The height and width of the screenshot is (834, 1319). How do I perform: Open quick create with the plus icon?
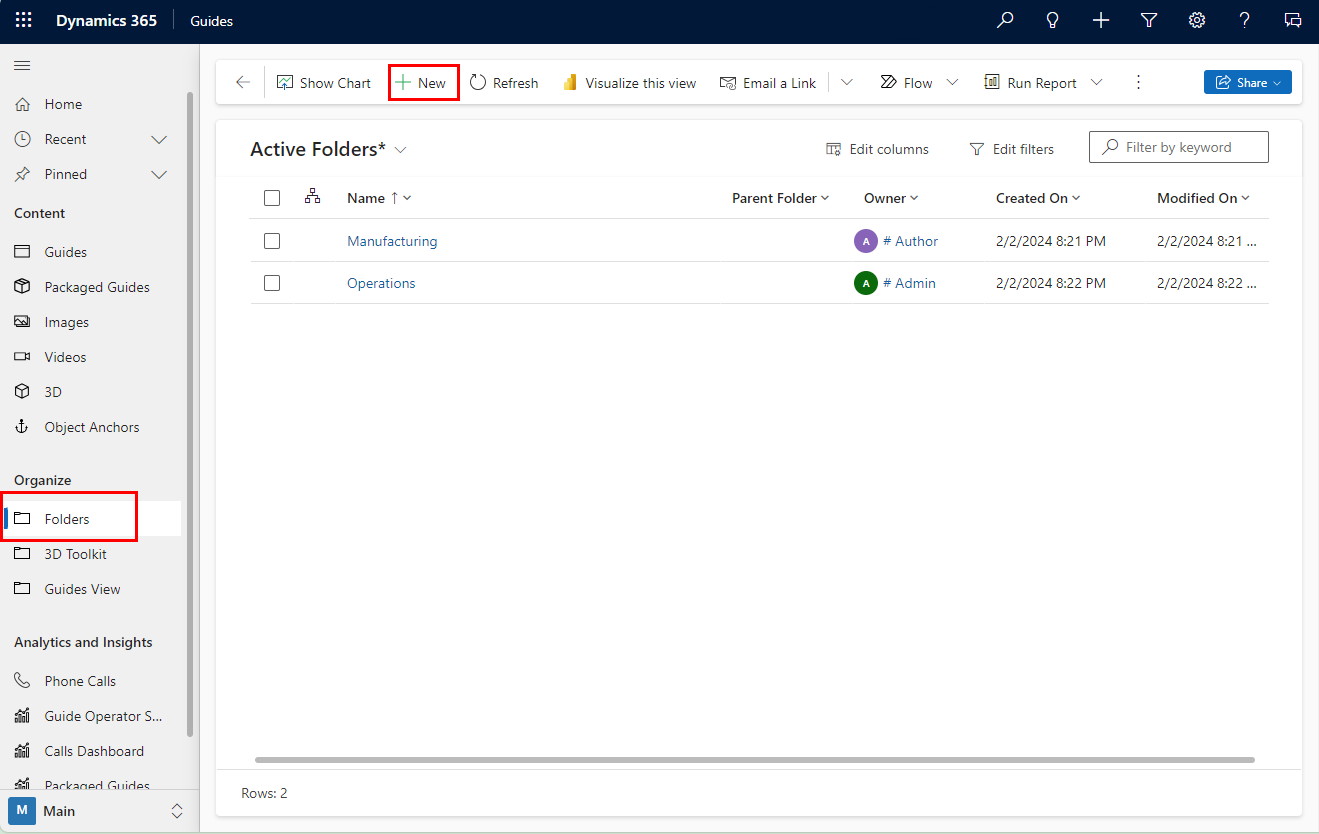[1101, 20]
